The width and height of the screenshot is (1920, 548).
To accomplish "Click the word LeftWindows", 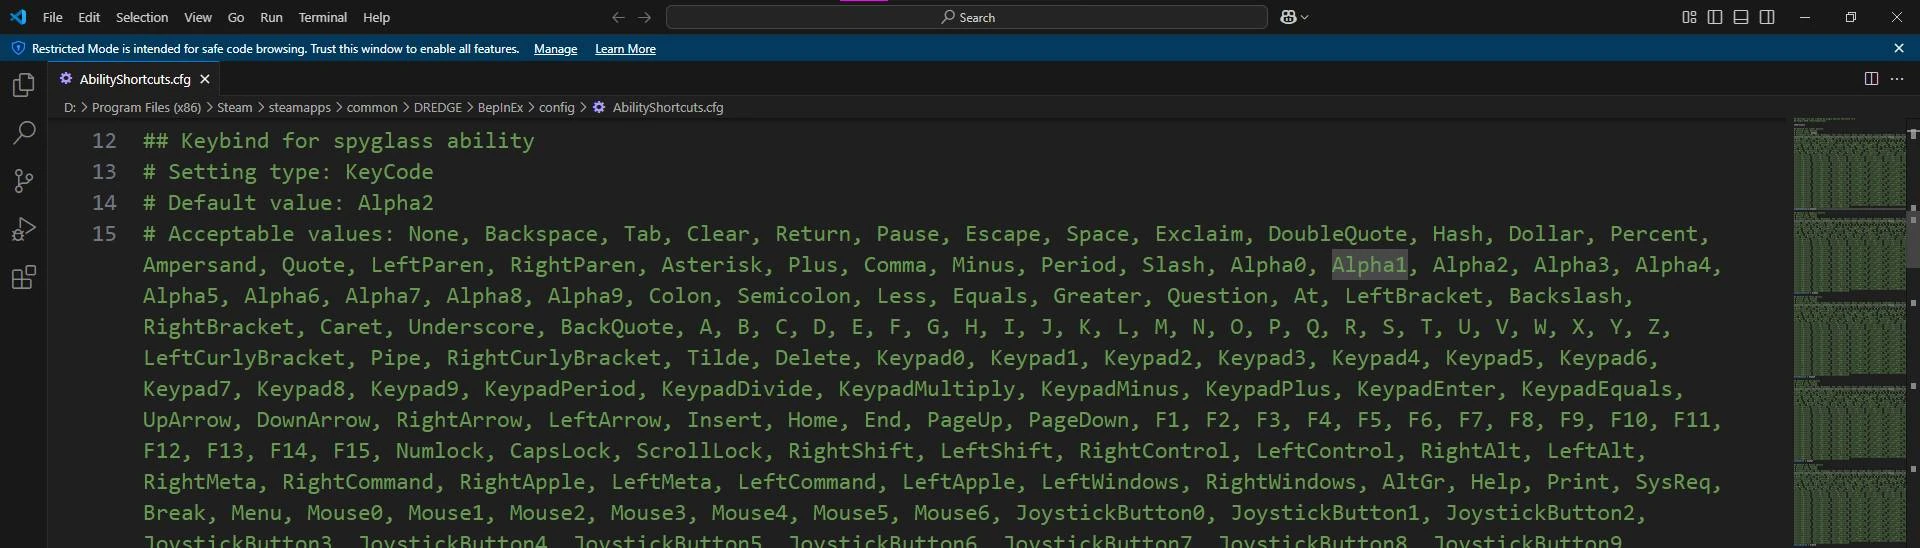I will 1110,482.
